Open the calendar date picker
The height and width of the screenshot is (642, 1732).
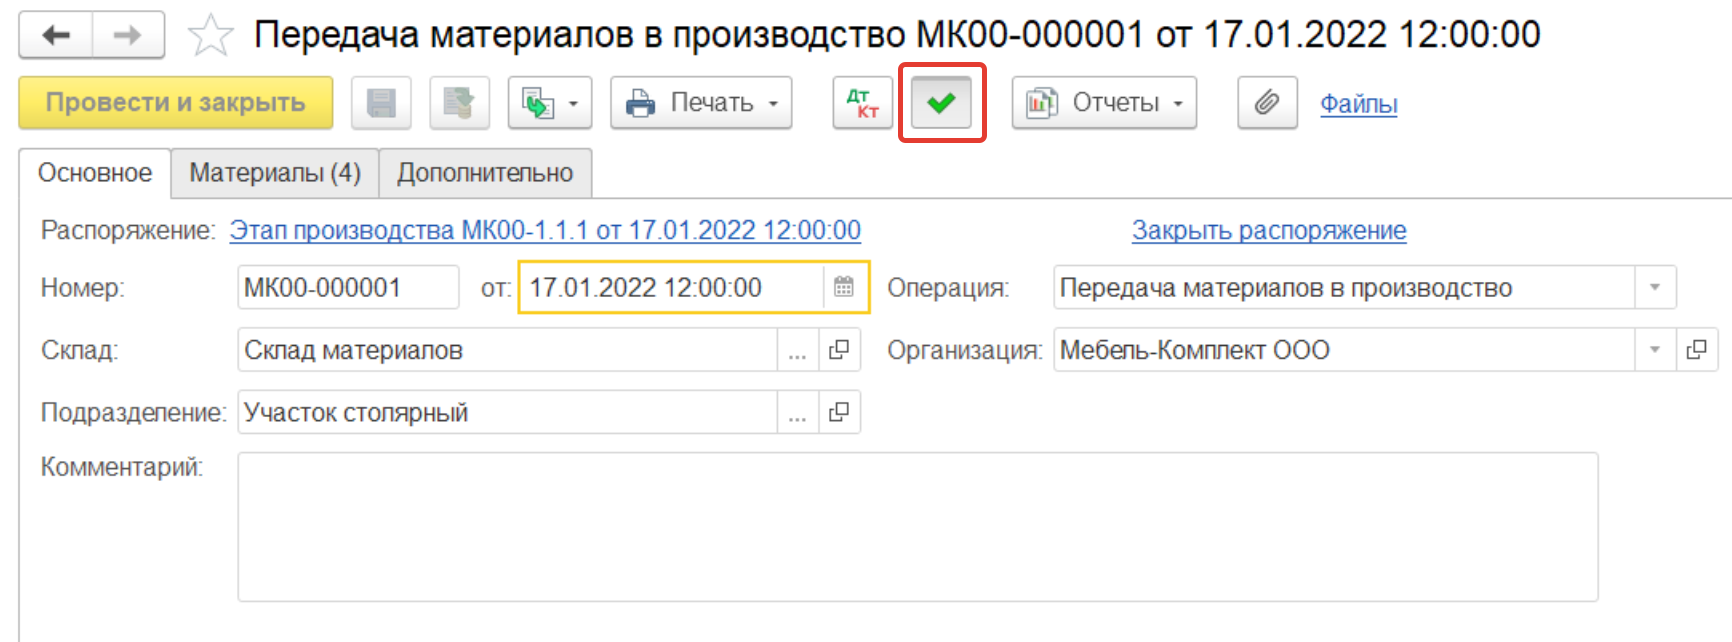click(844, 288)
